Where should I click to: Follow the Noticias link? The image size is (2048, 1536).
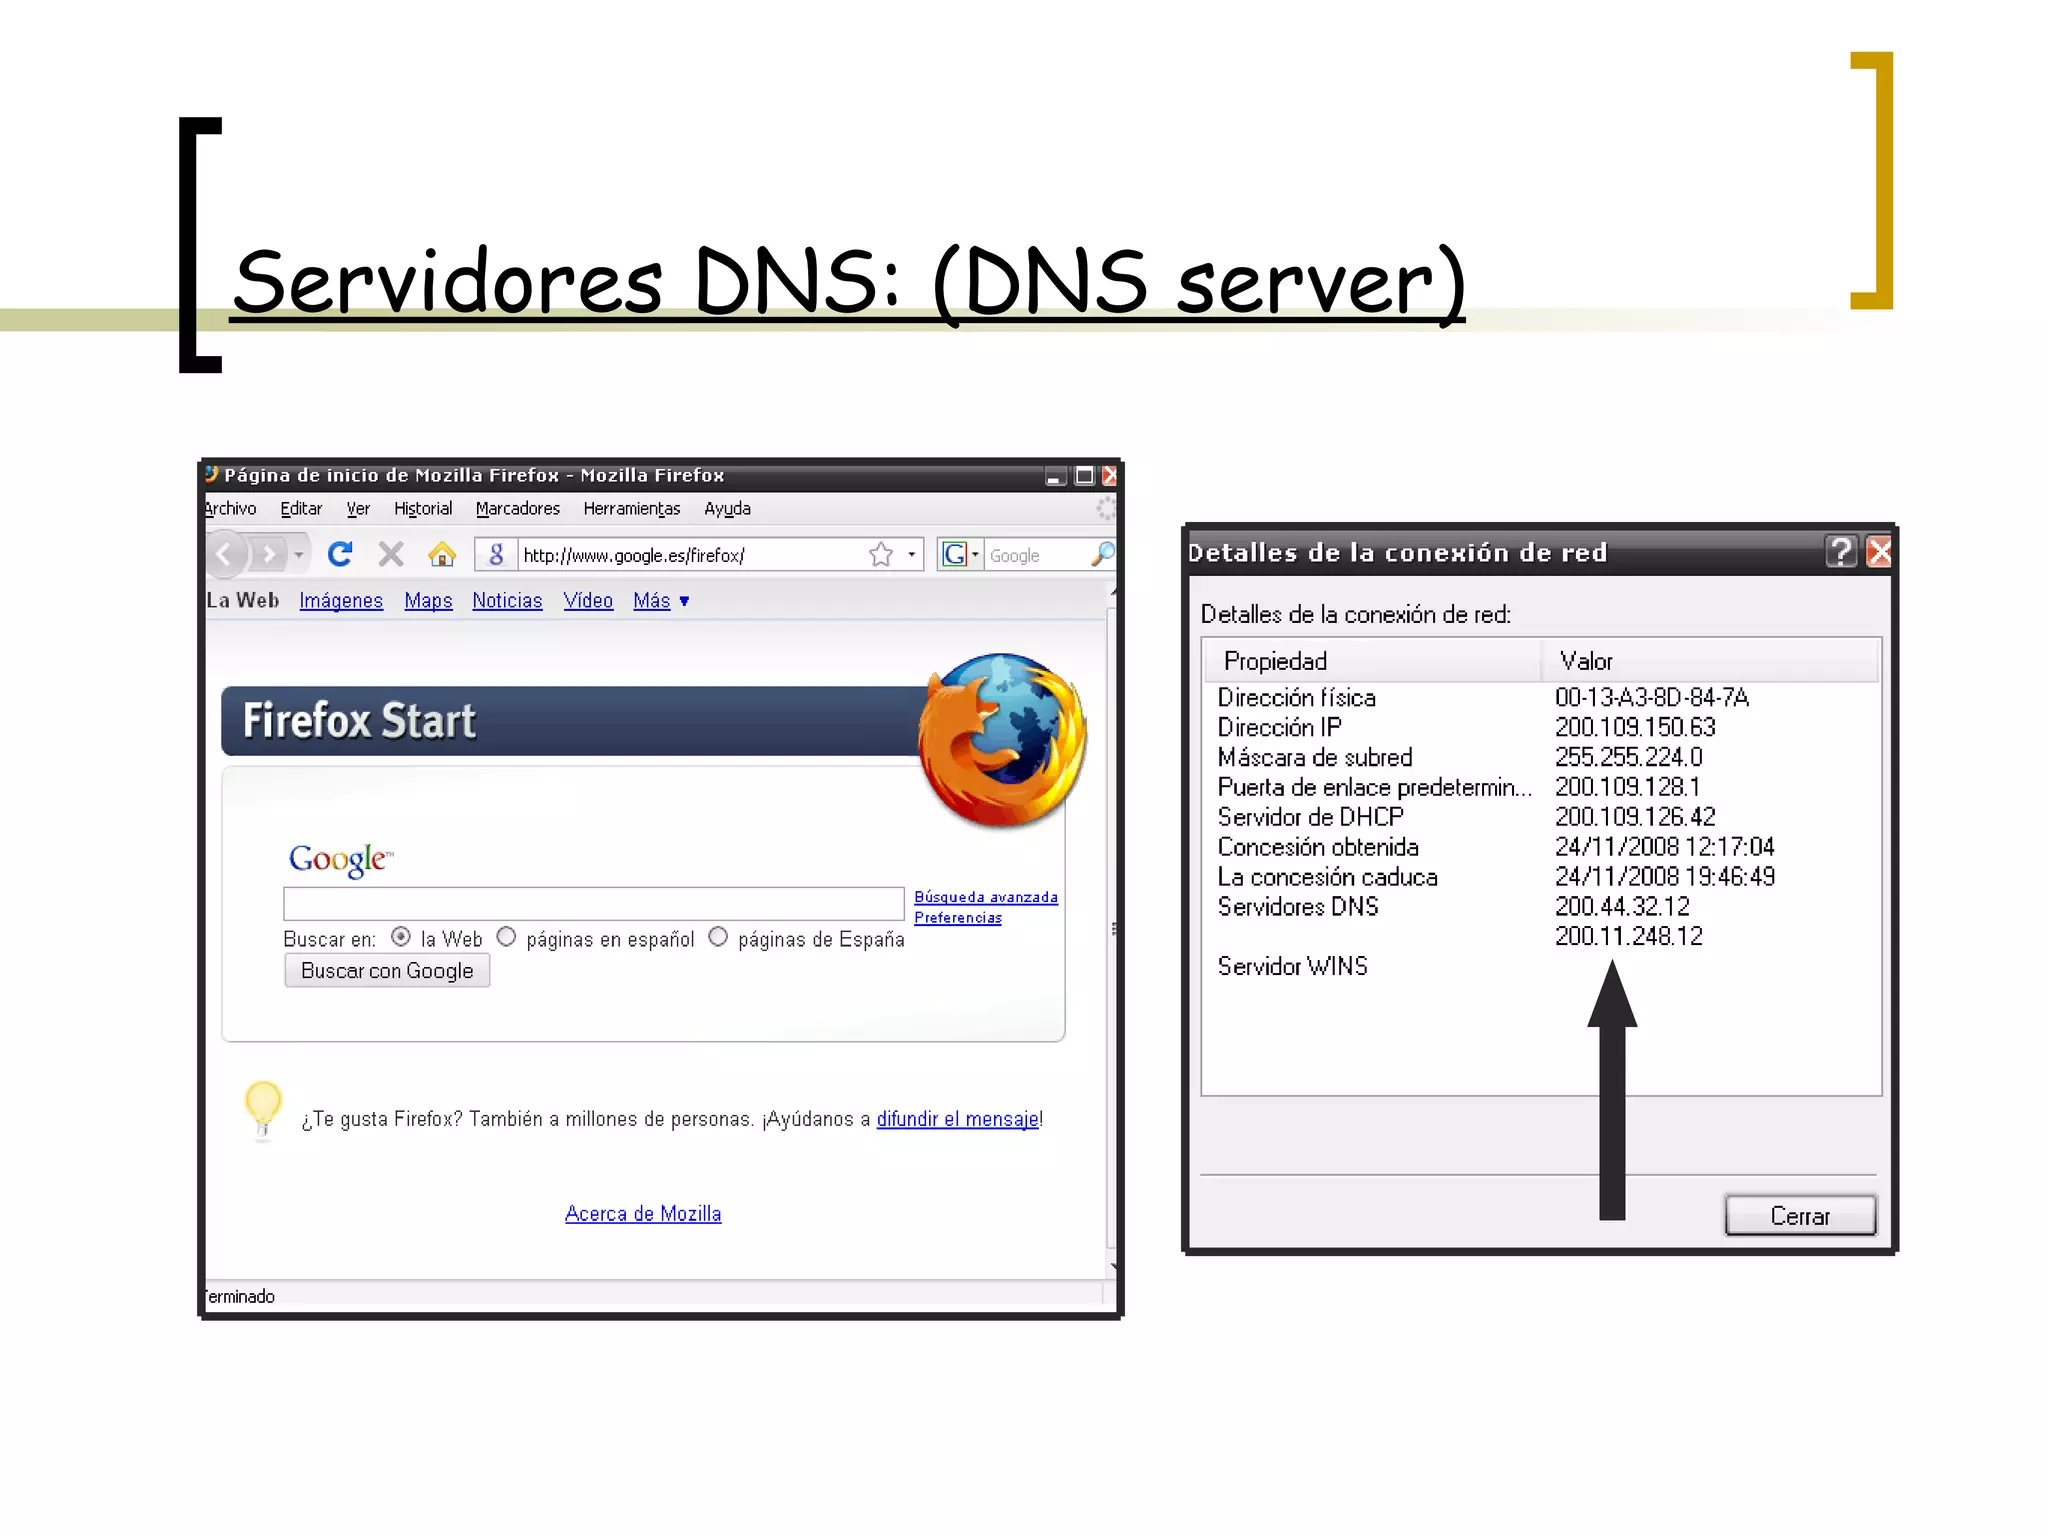(507, 600)
